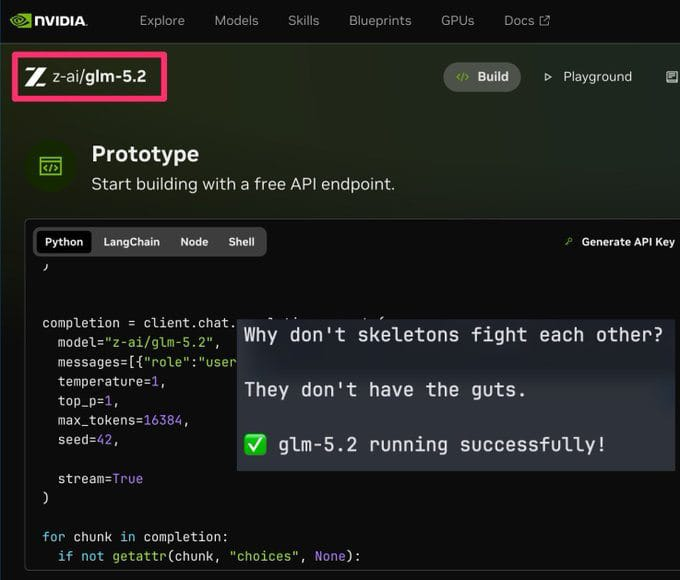Screen dimensions: 680x580
Task: Click the Z.ai logo icon
Action: click(35, 77)
